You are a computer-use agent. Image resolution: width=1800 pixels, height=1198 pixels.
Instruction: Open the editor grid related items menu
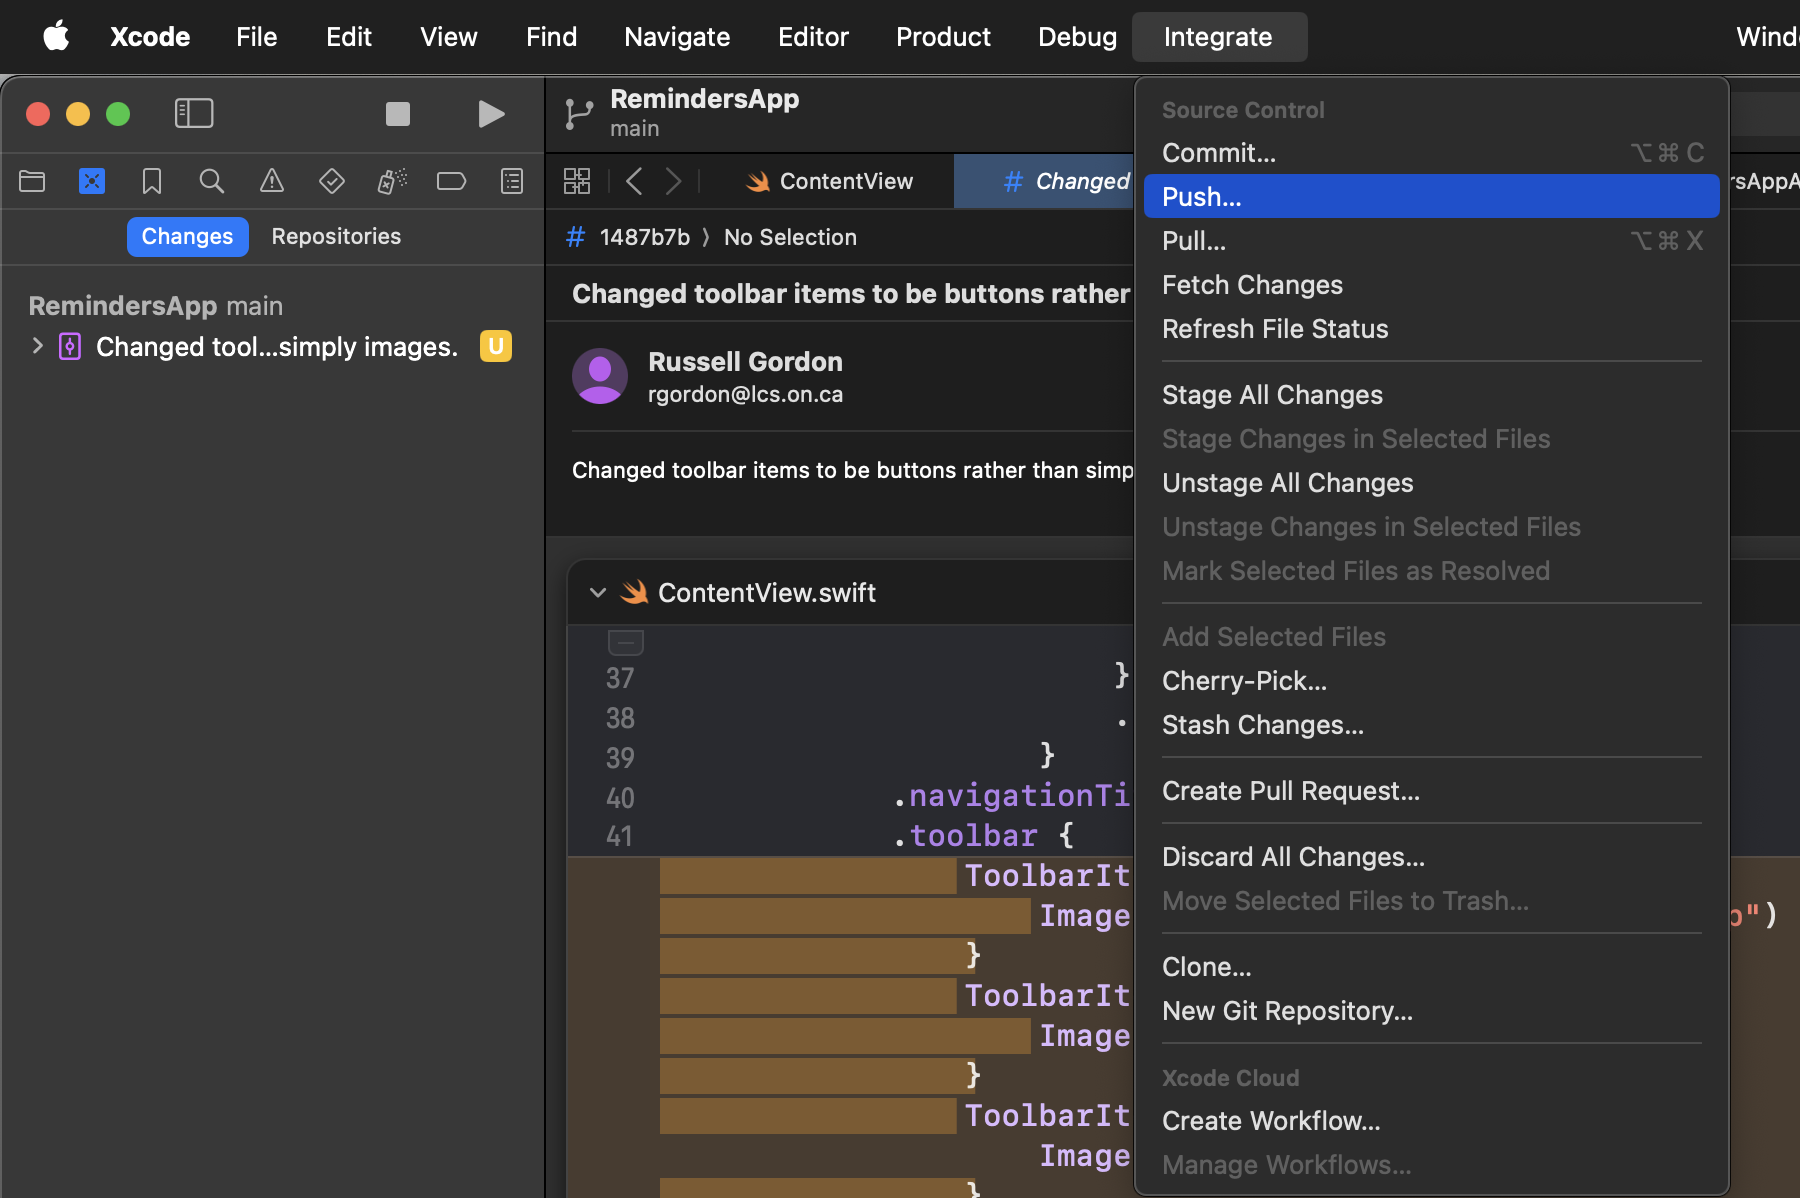577,181
